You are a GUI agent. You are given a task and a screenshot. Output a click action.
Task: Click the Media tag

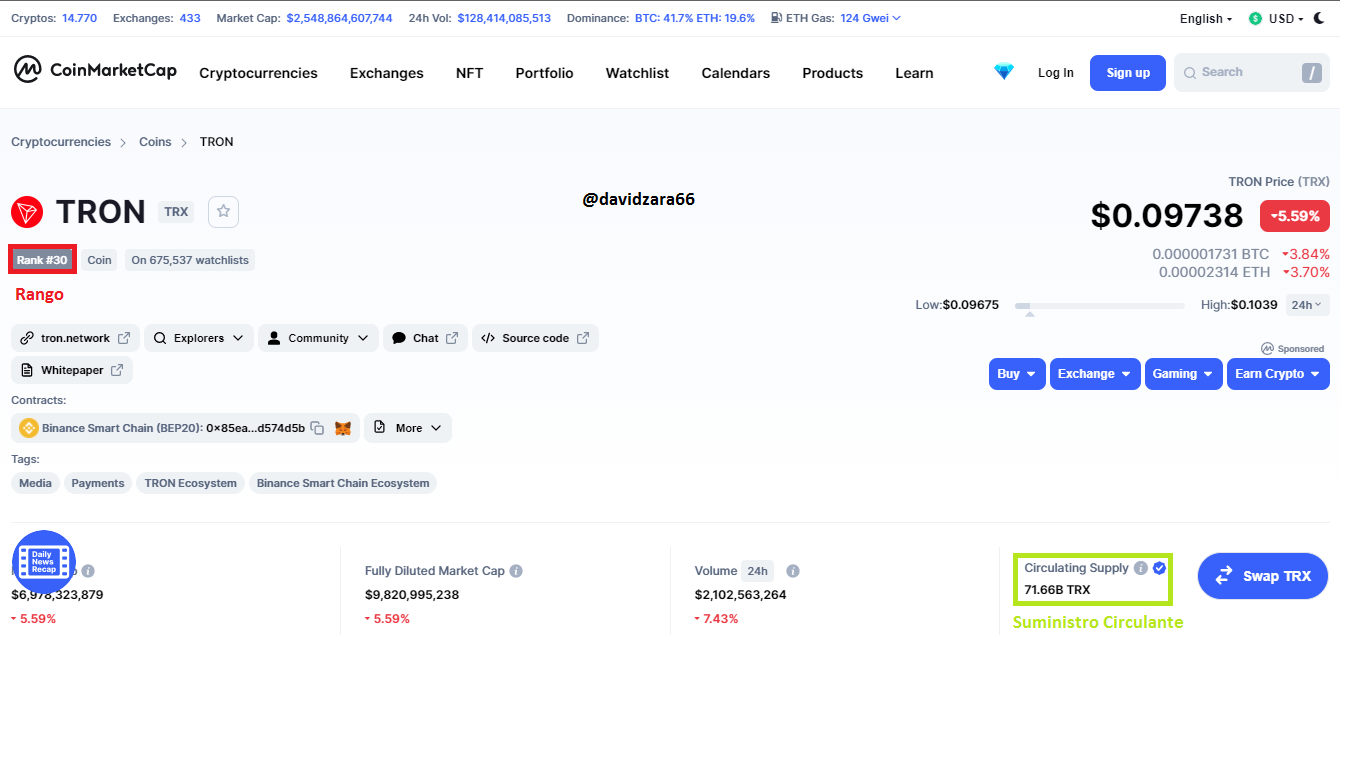35,483
